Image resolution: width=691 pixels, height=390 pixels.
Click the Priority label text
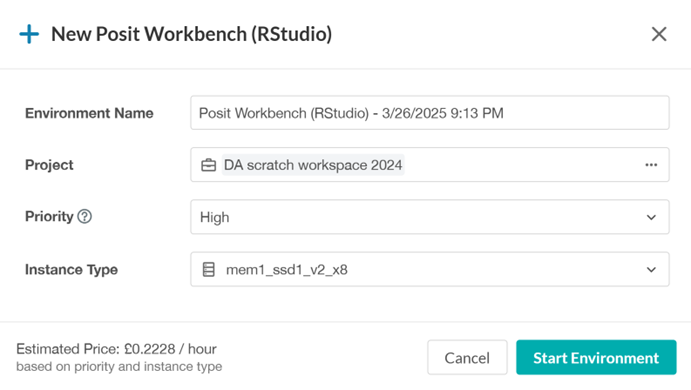coord(49,216)
